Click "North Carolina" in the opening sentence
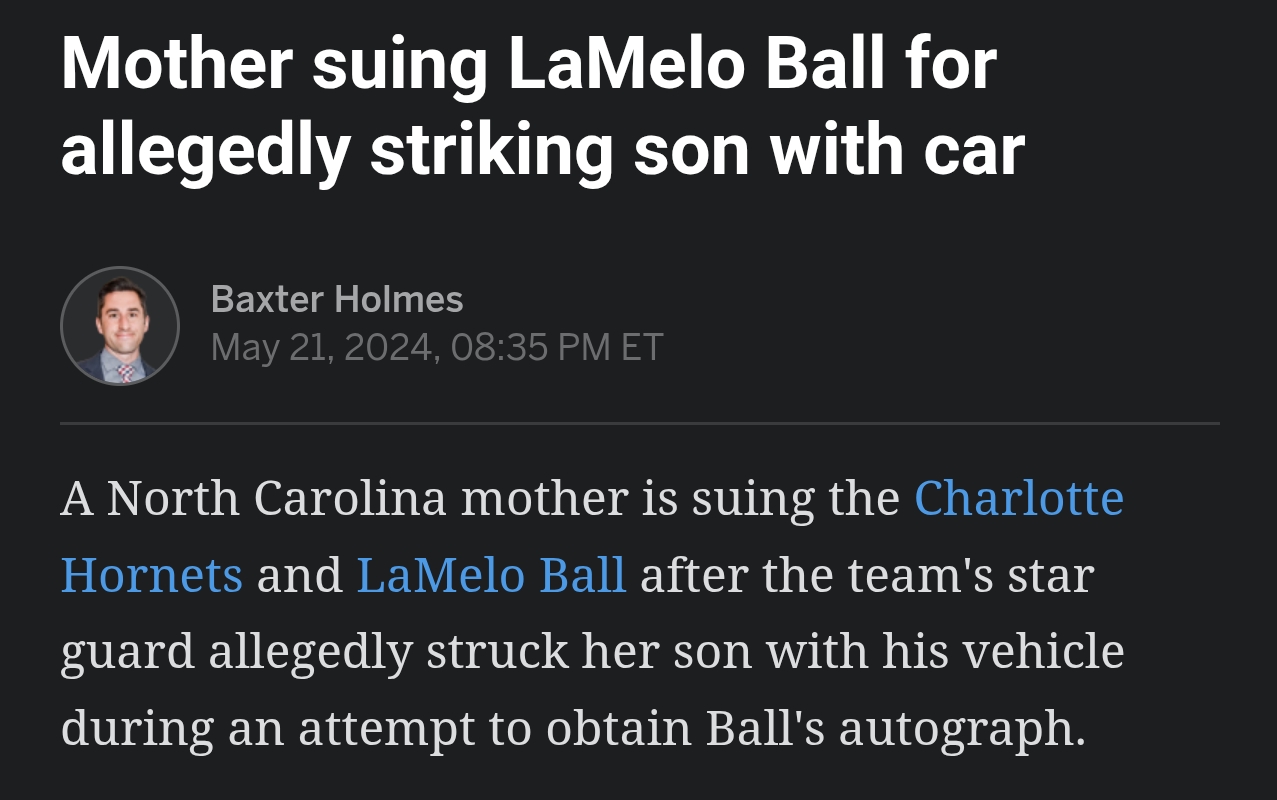The image size is (1277, 800). [x=276, y=498]
